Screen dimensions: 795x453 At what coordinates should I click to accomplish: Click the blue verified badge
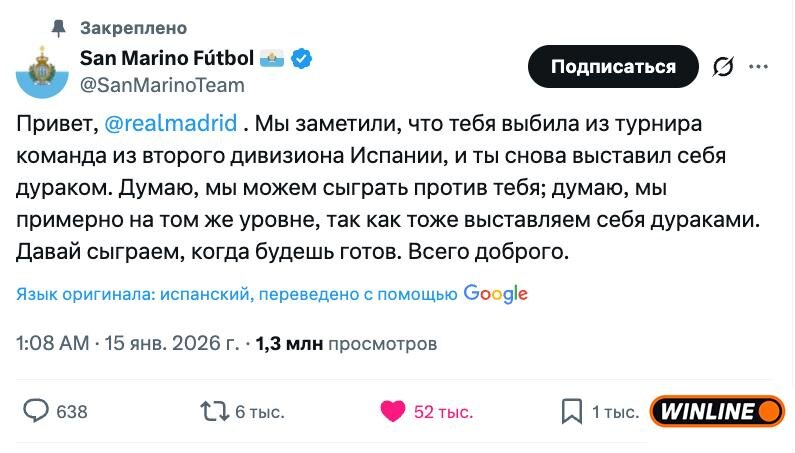[x=301, y=59]
